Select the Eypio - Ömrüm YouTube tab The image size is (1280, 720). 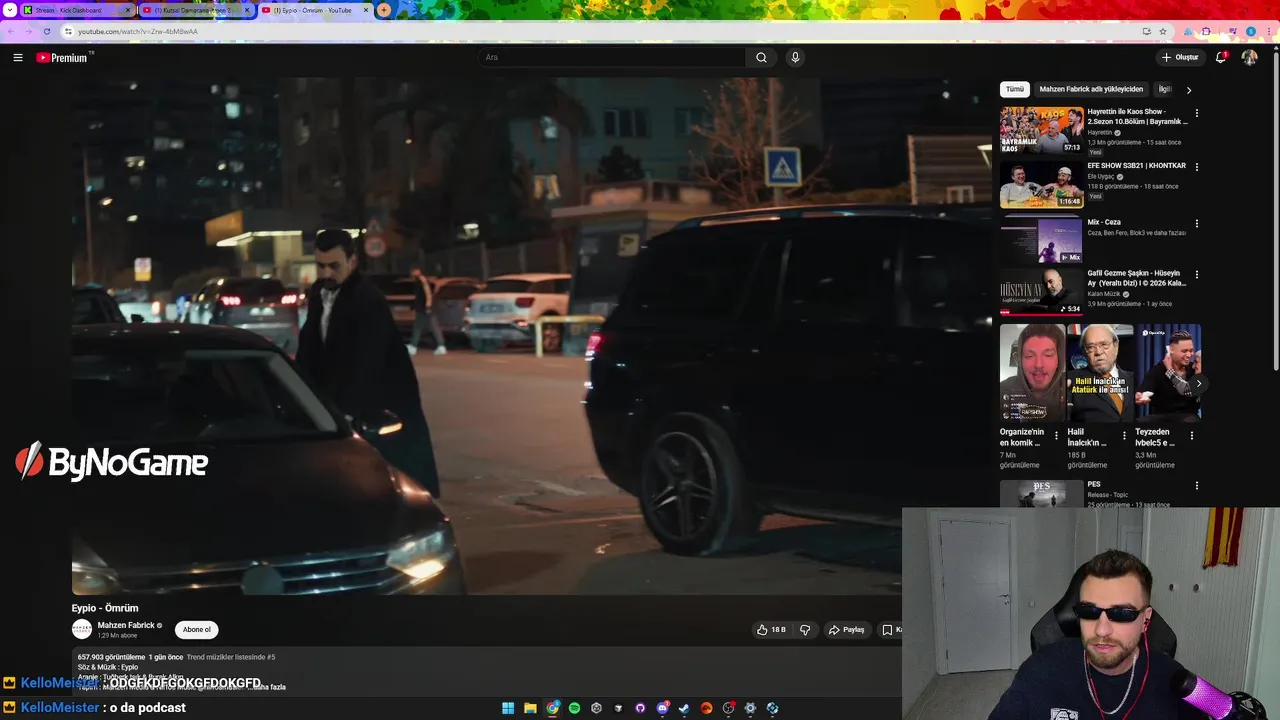click(315, 10)
